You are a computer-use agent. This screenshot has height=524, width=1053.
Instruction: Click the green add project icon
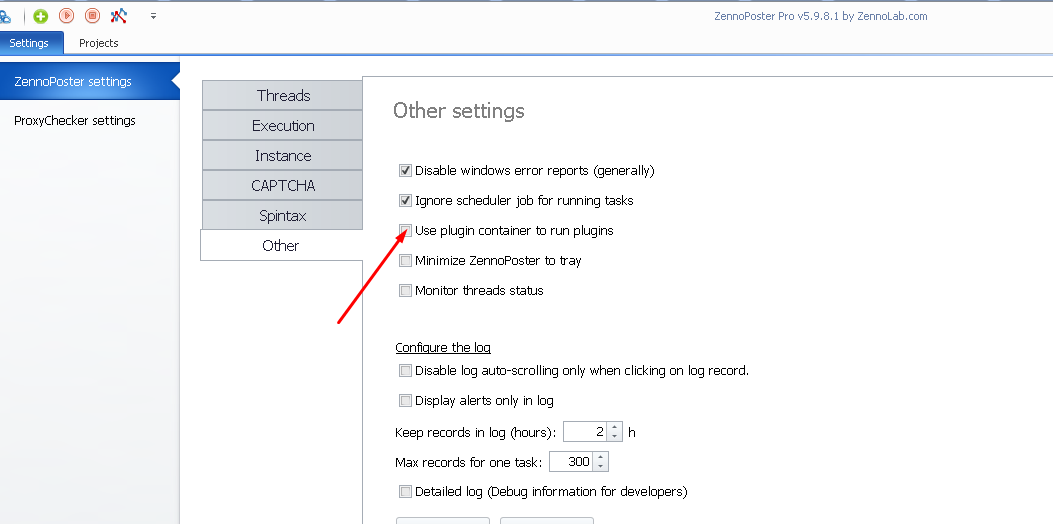point(41,15)
